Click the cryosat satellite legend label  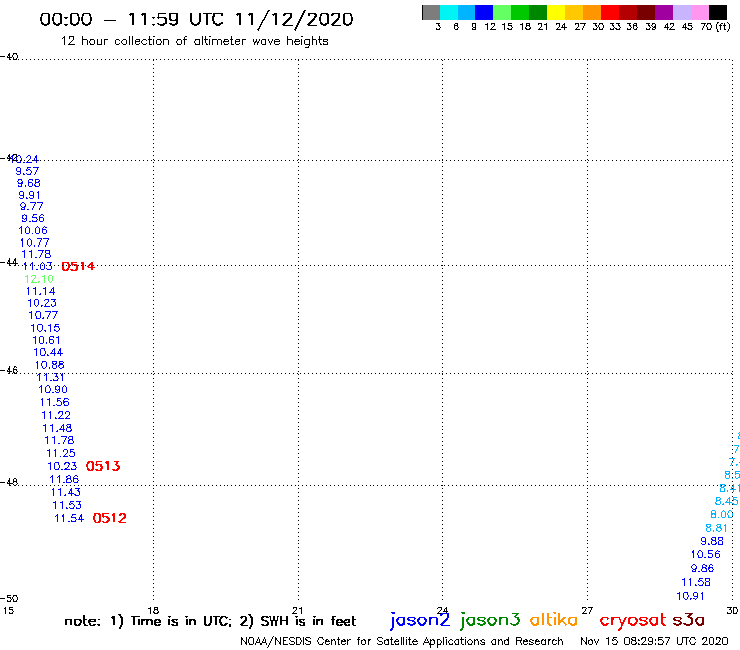pos(633,620)
